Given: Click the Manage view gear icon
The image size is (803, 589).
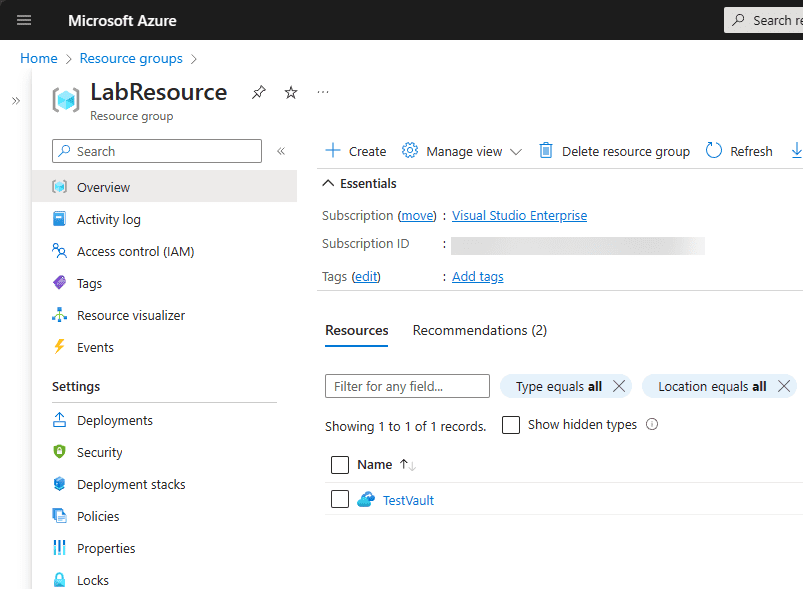Looking at the screenshot, I should coord(410,151).
